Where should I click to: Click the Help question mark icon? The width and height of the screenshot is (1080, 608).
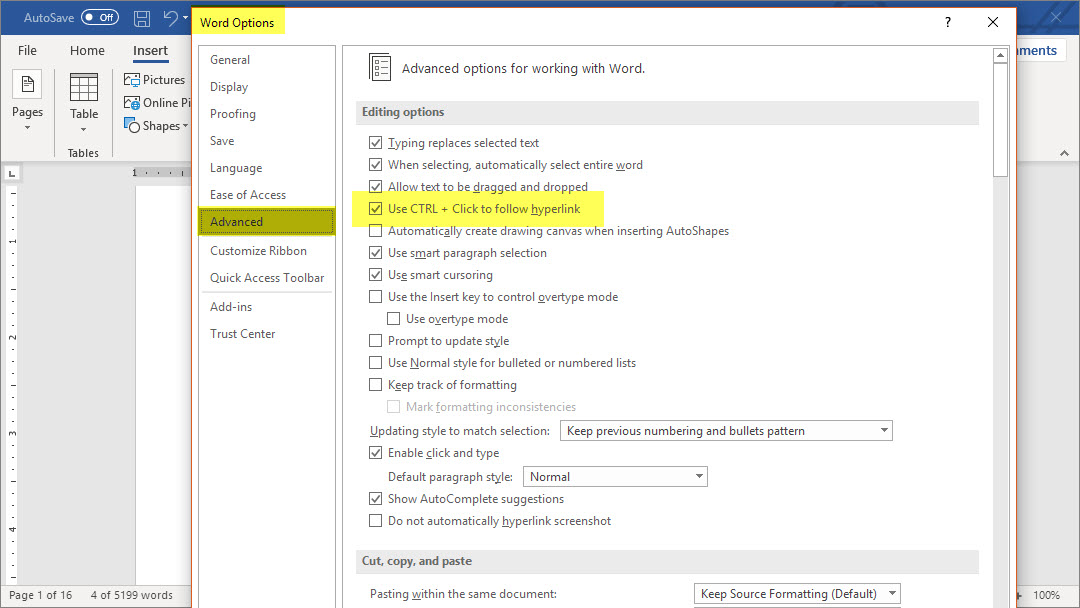pyautogui.click(x=948, y=22)
